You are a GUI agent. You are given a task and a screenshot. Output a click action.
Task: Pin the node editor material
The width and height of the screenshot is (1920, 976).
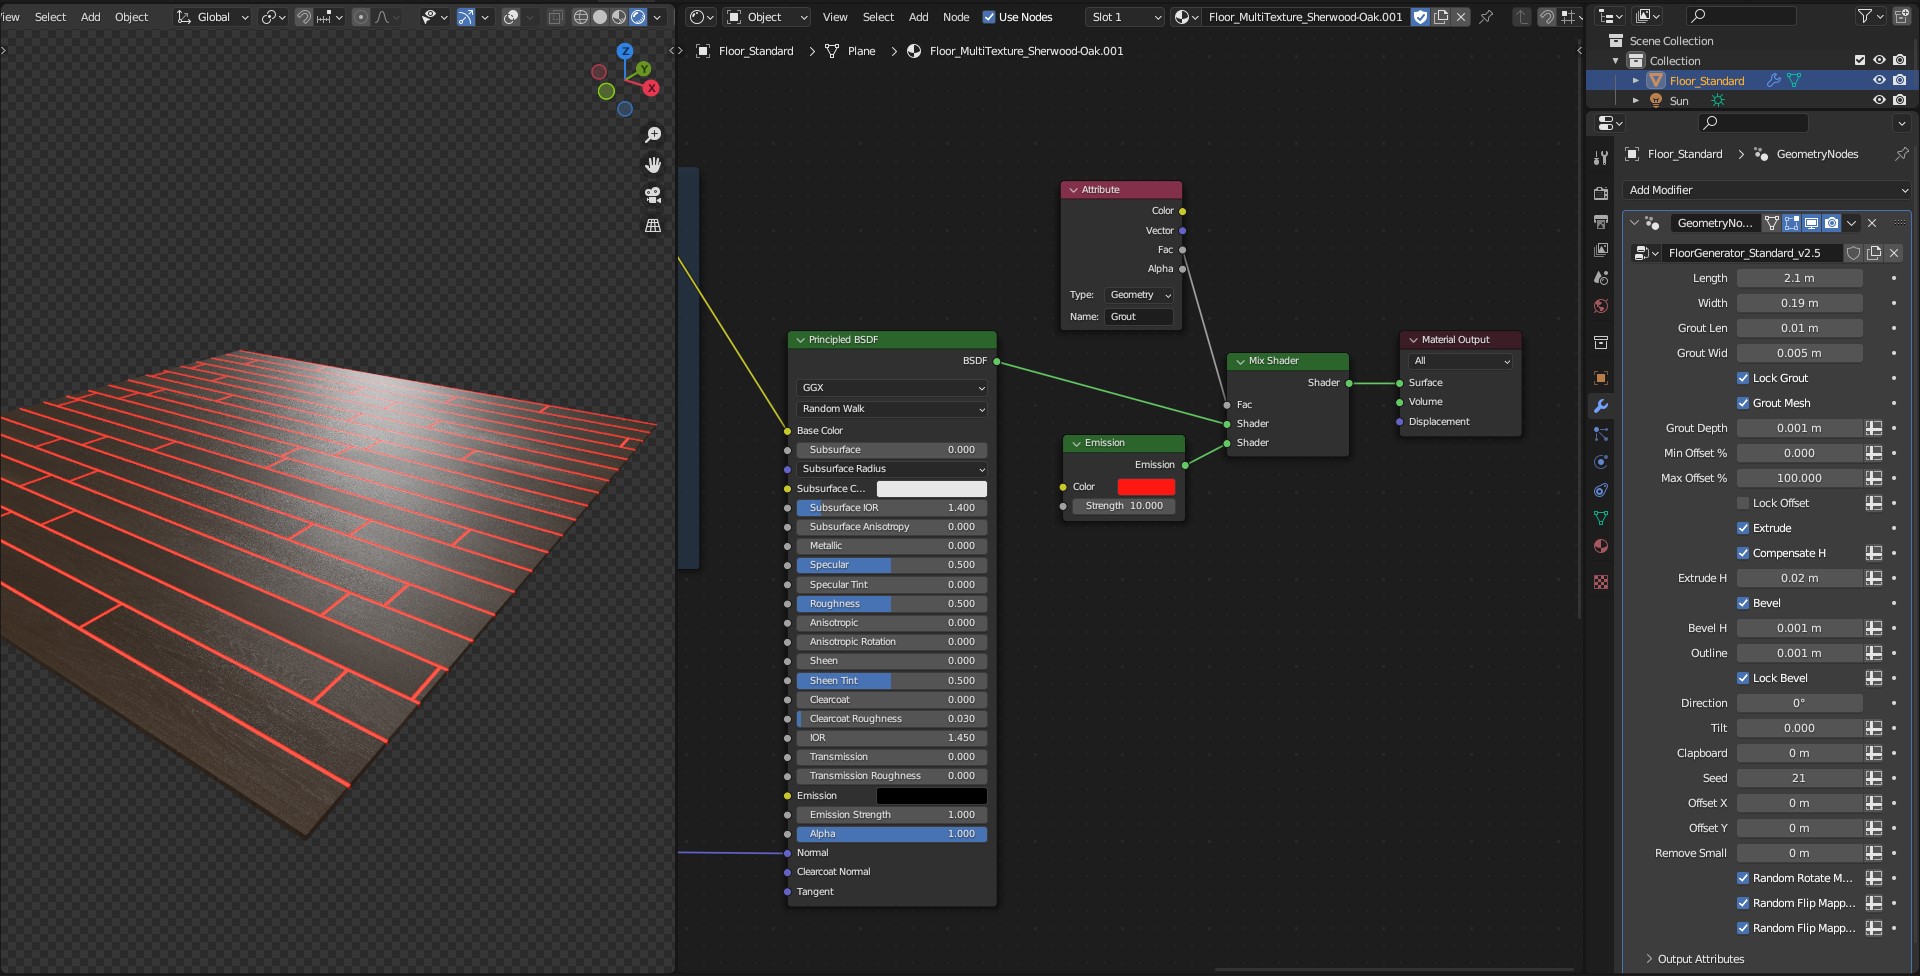(x=1486, y=17)
